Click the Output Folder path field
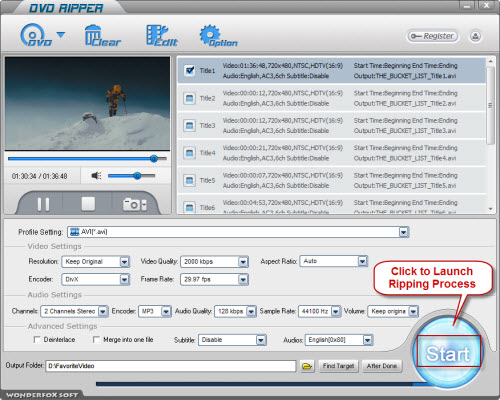This screenshot has height=400, width=500. [x=171, y=366]
